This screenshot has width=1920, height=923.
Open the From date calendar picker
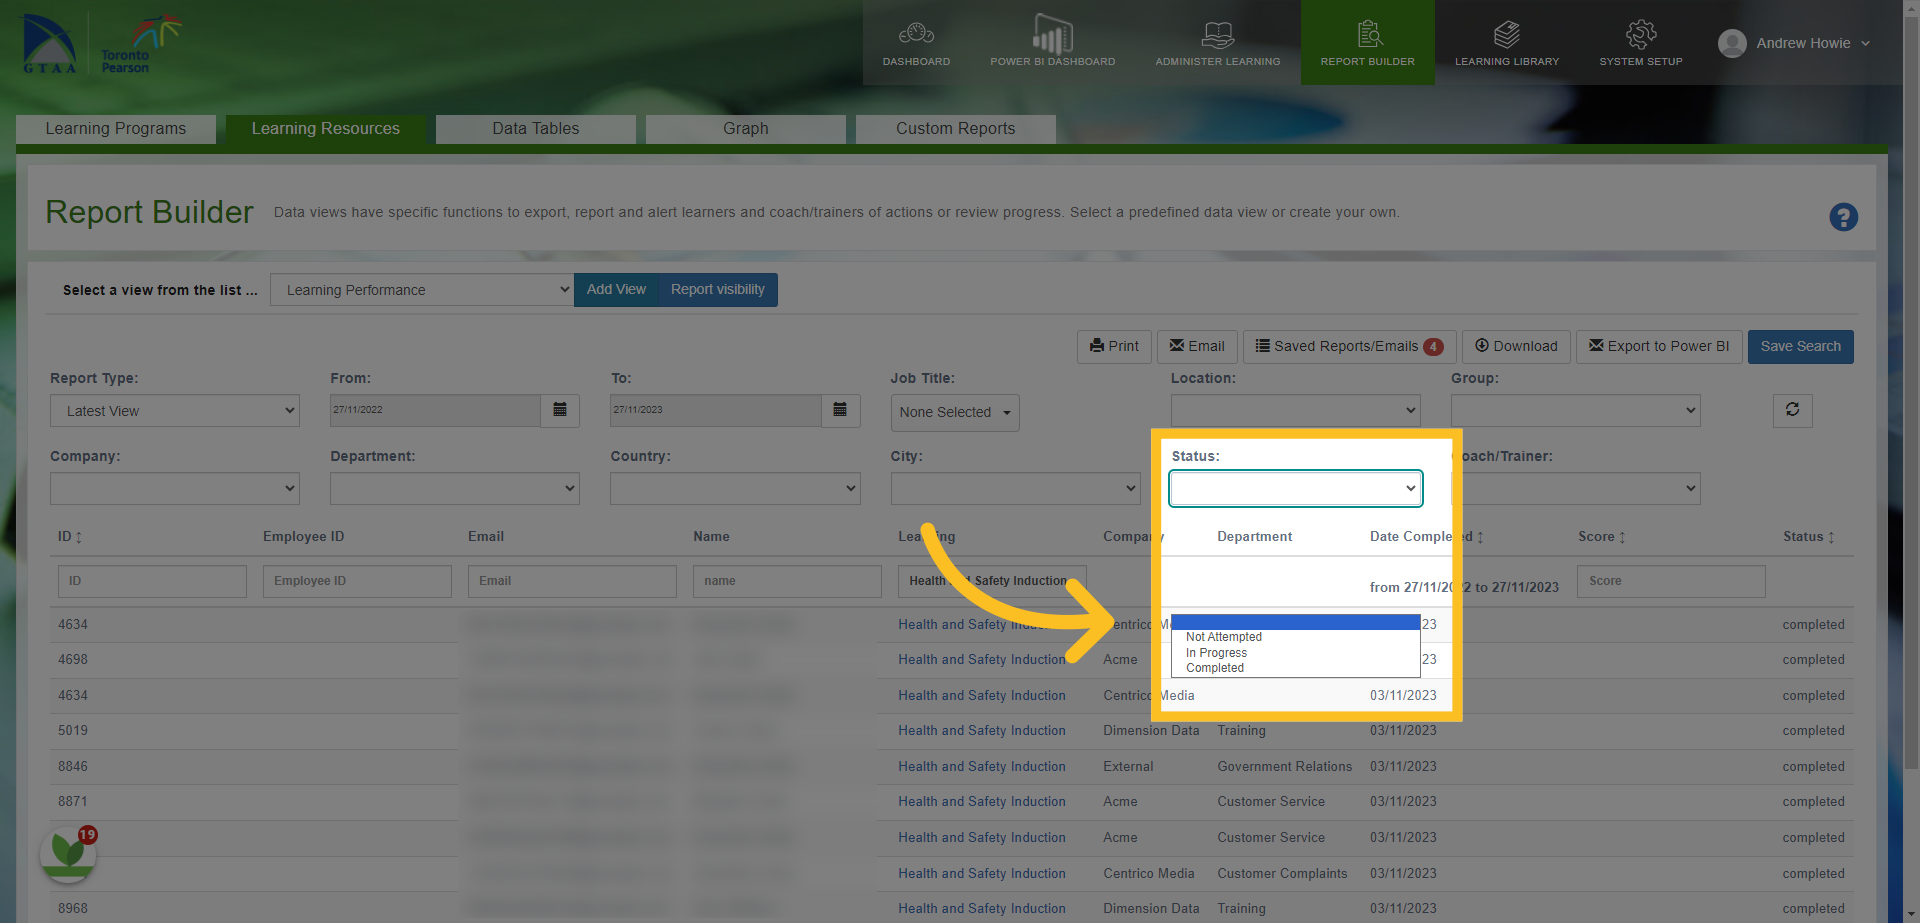(x=560, y=410)
